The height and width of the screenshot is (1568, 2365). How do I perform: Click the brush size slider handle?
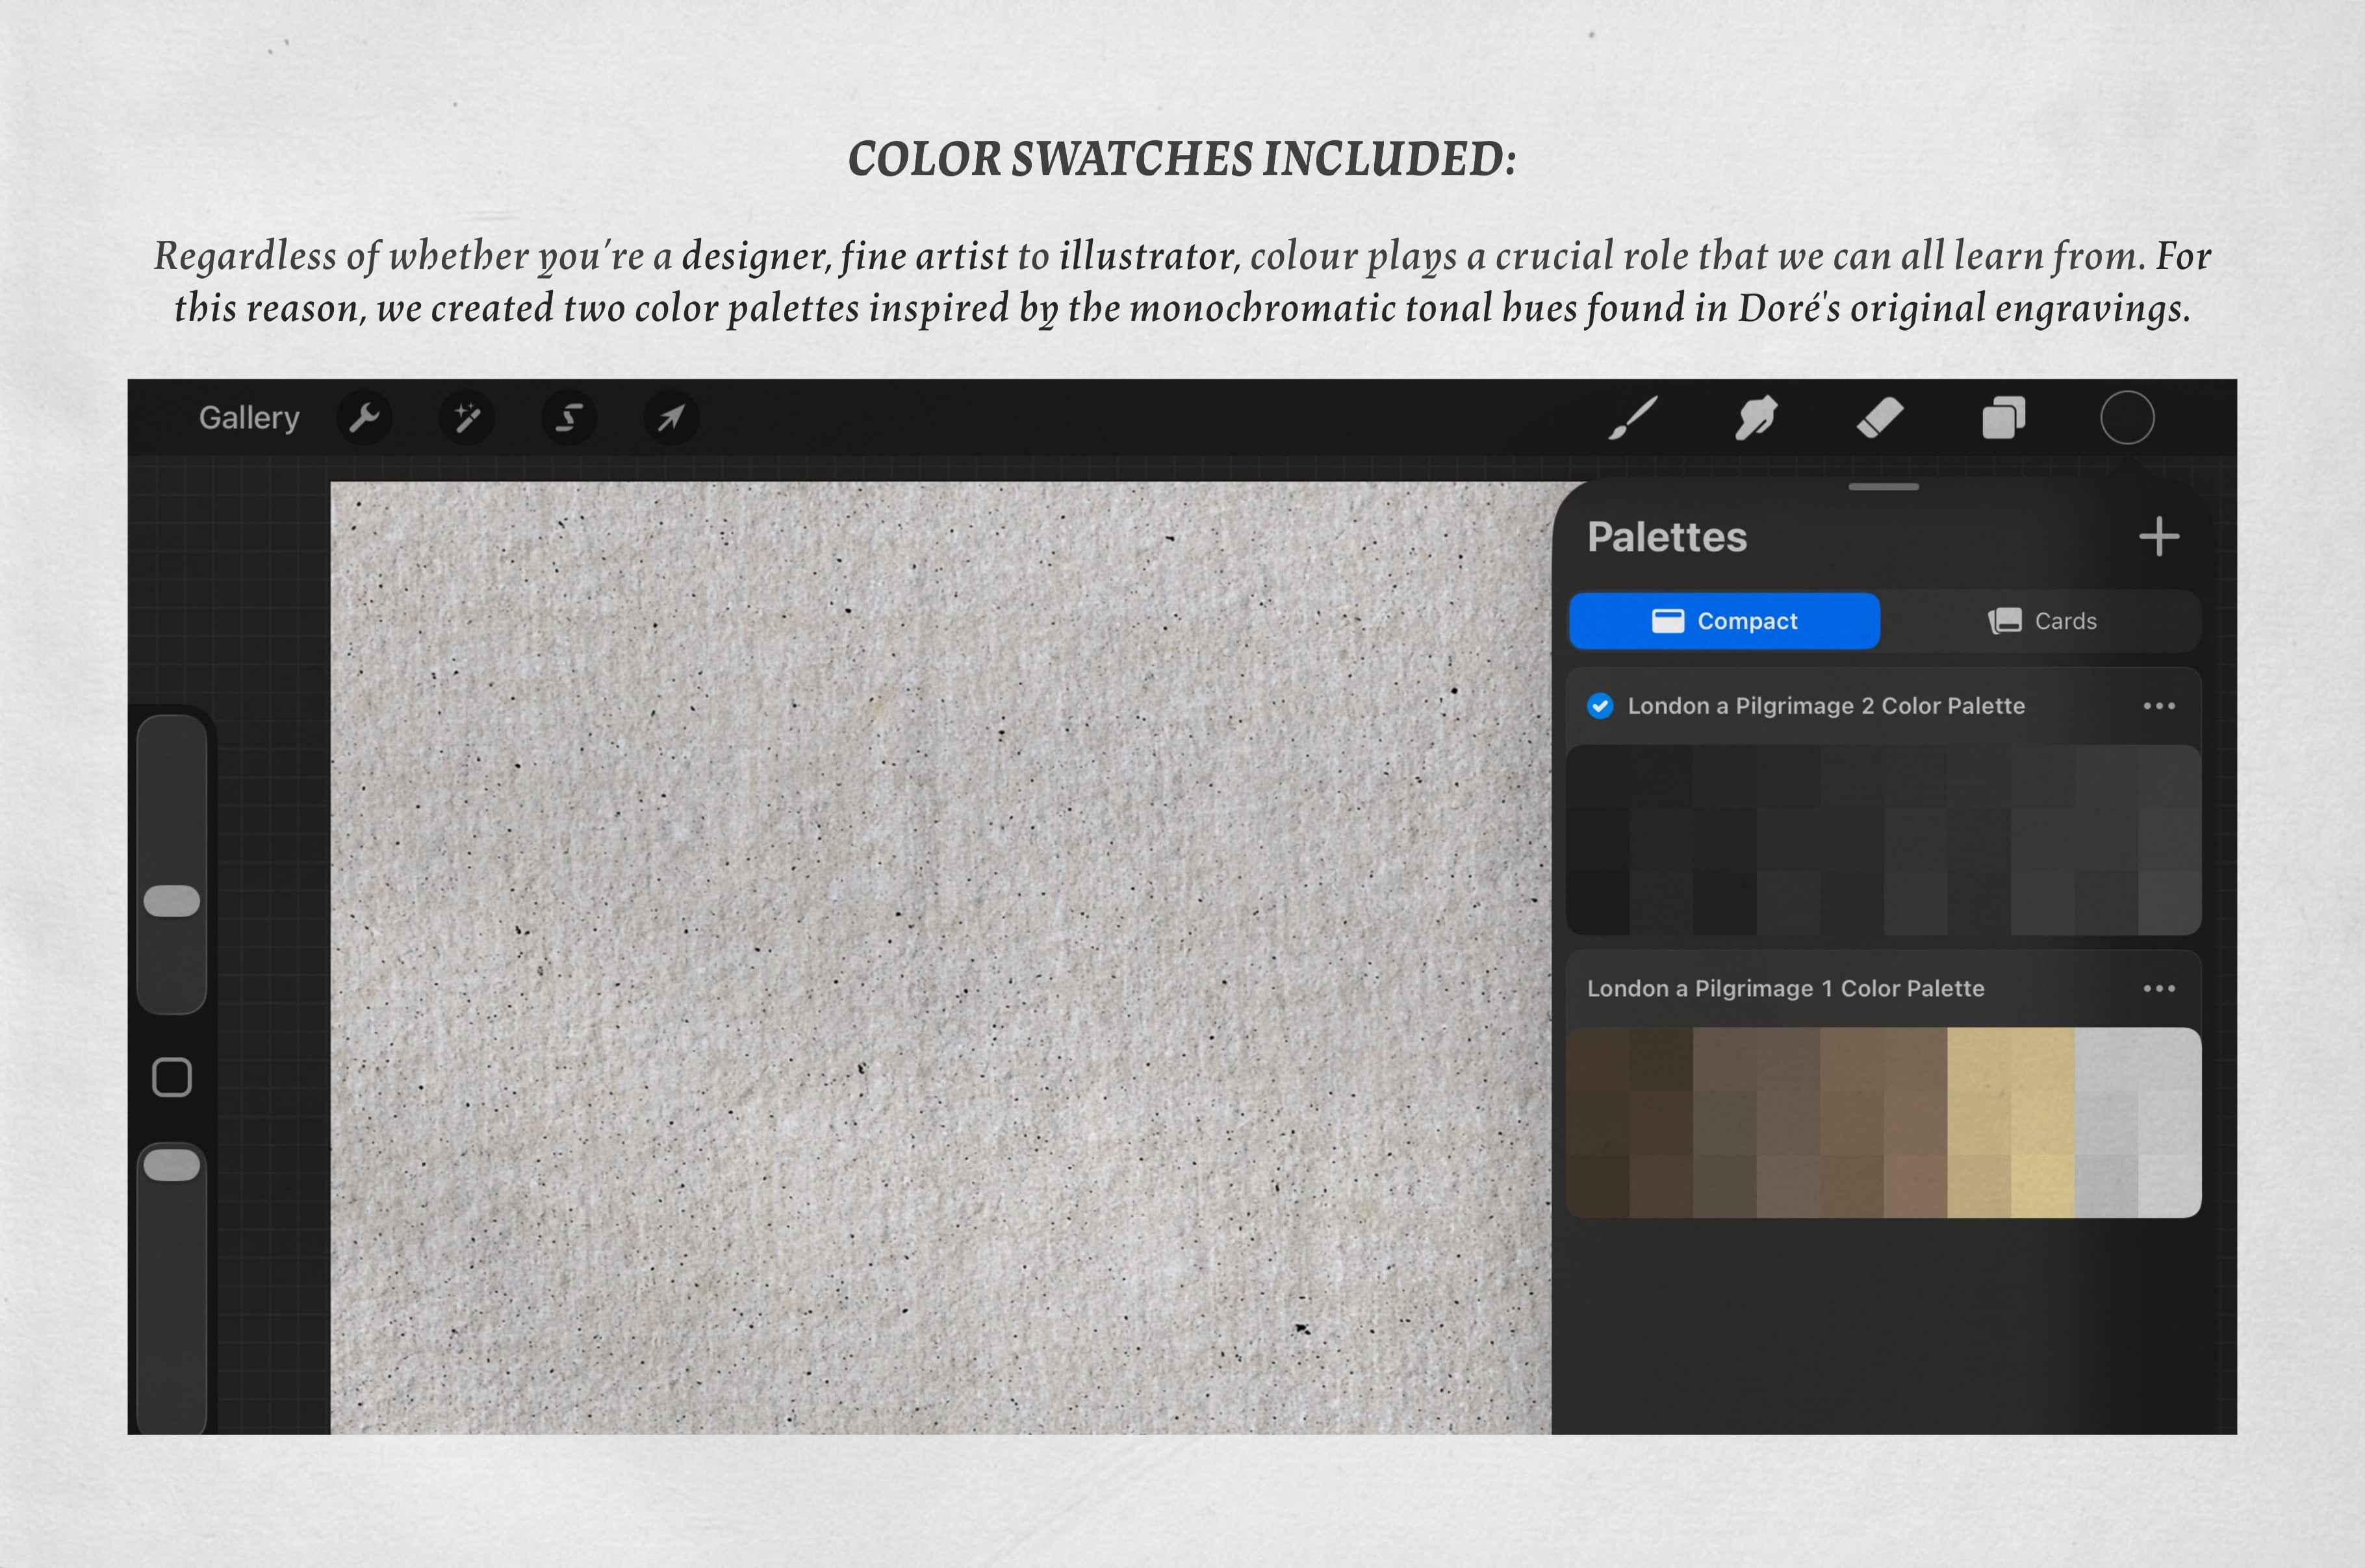(x=172, y=900)
